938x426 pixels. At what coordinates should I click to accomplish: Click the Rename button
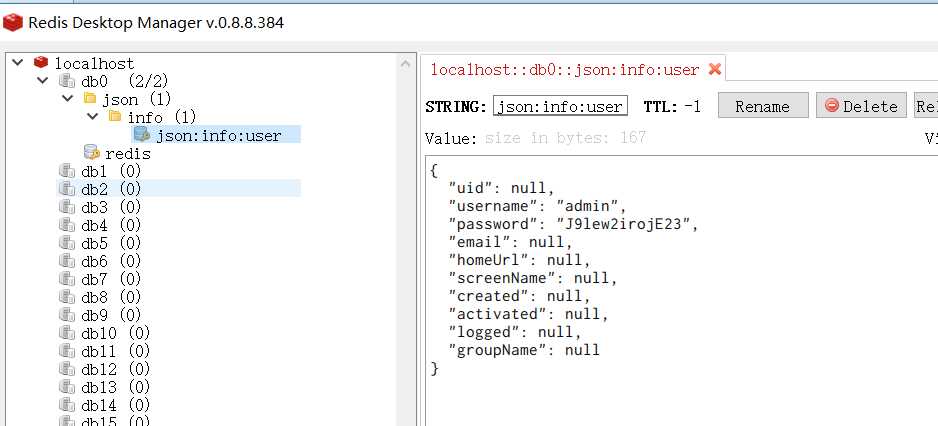click(x=763, y=106)
